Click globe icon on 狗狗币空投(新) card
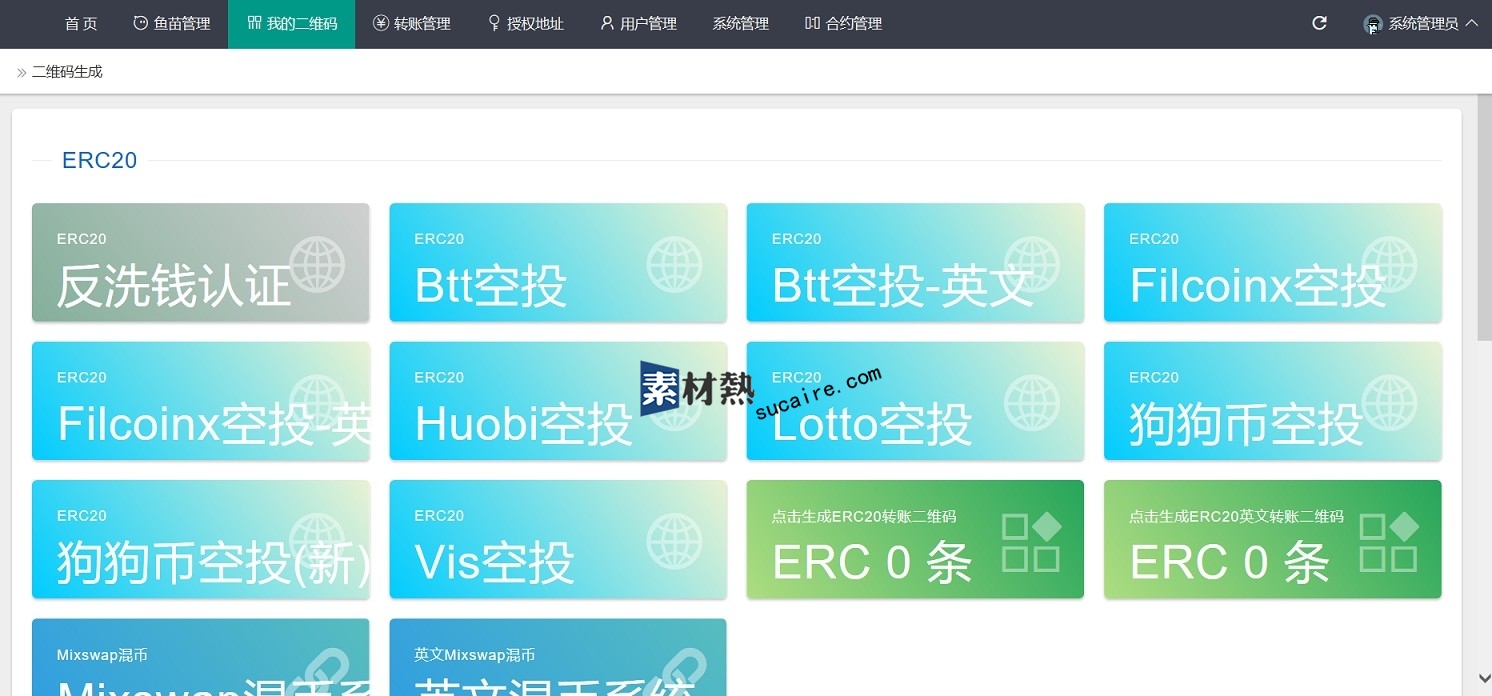The height and width of the screenshot is (696, 1492). 317,541
